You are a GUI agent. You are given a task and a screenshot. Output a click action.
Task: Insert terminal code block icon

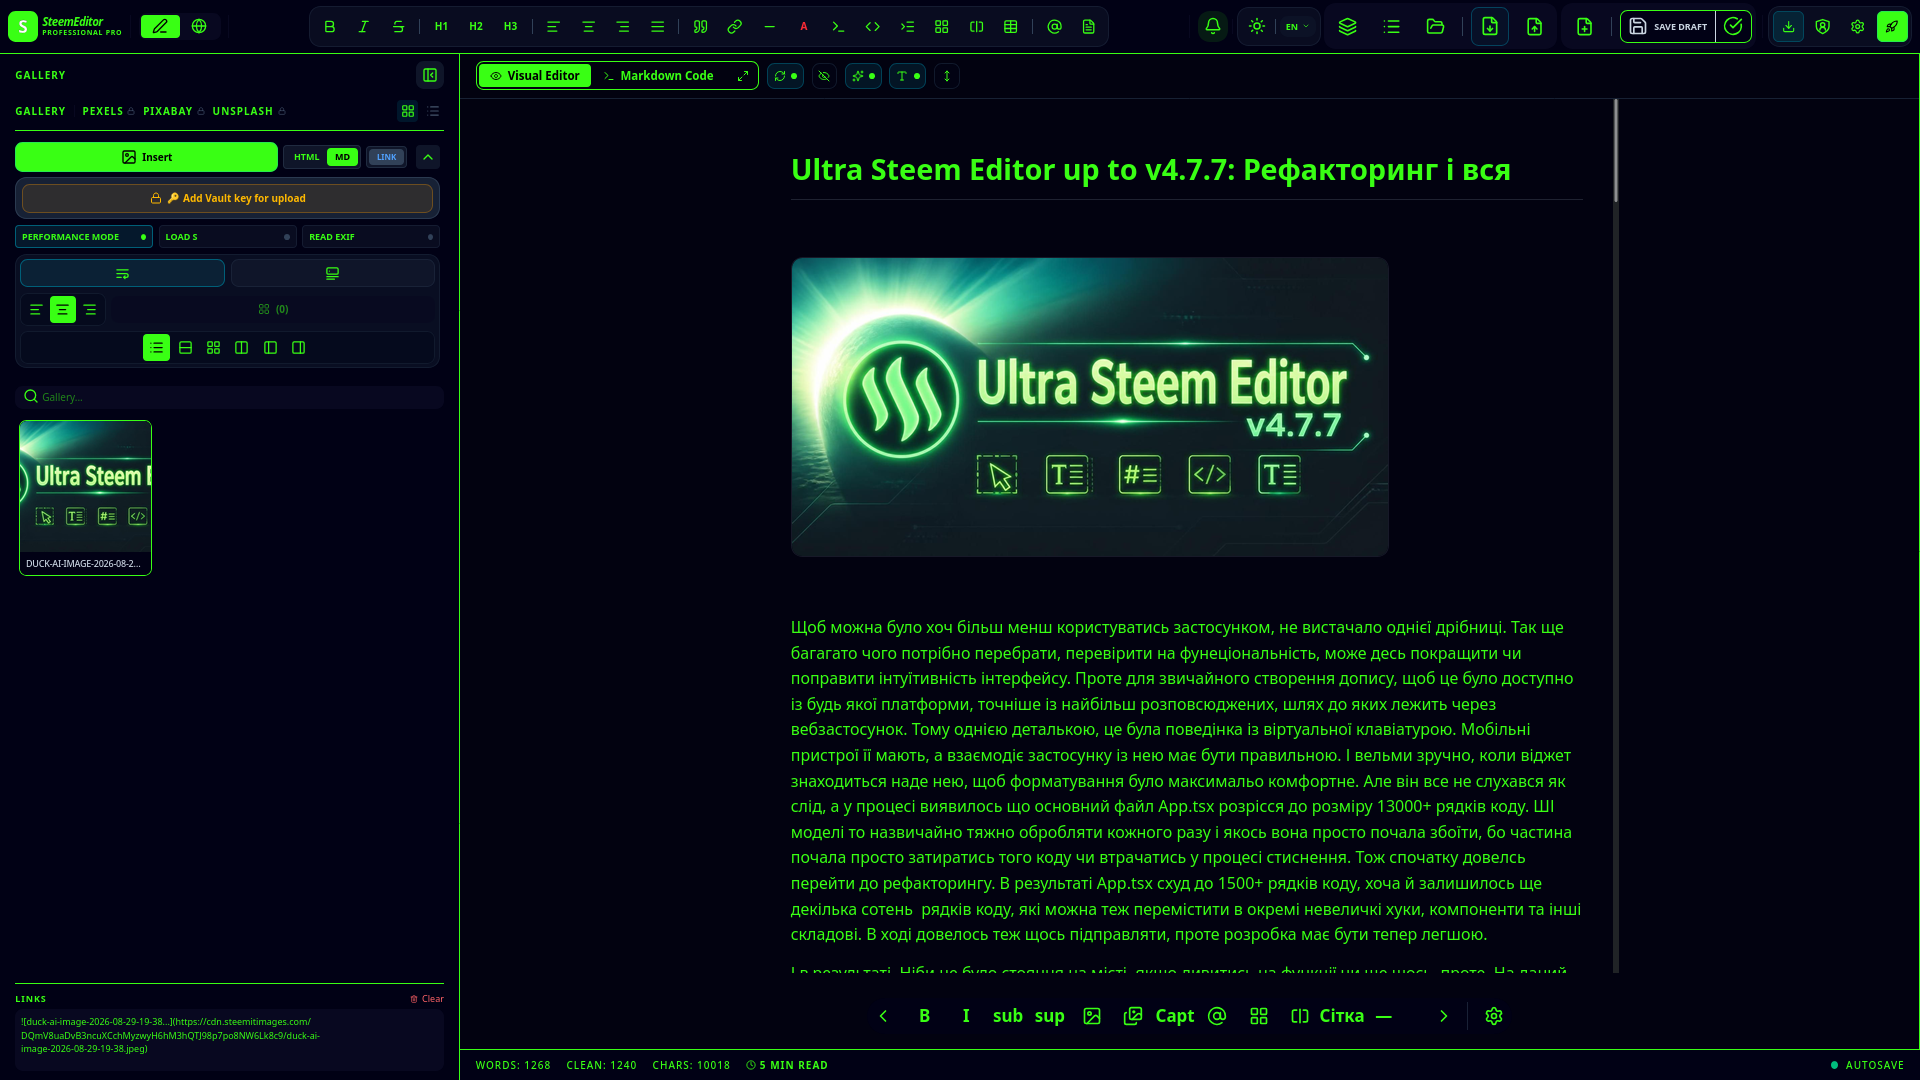pos(838,27)
